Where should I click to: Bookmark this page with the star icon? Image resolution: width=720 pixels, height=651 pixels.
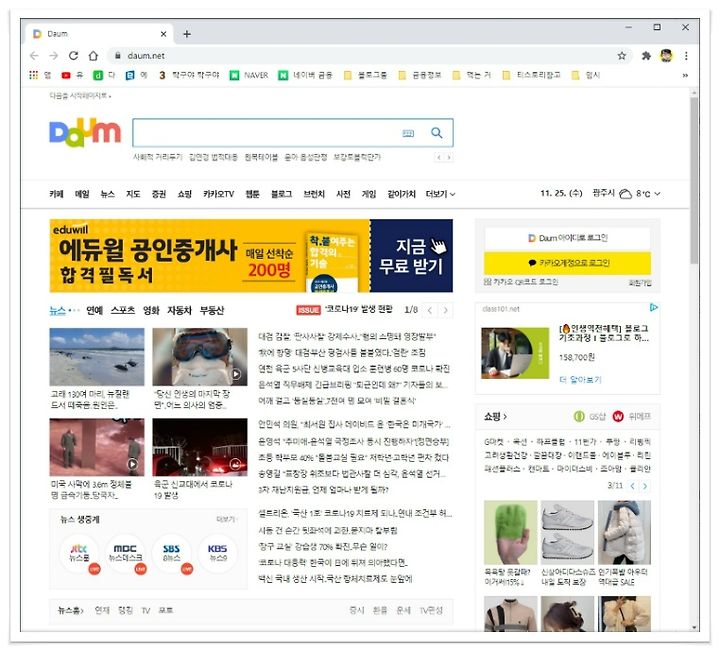point(622,56)
